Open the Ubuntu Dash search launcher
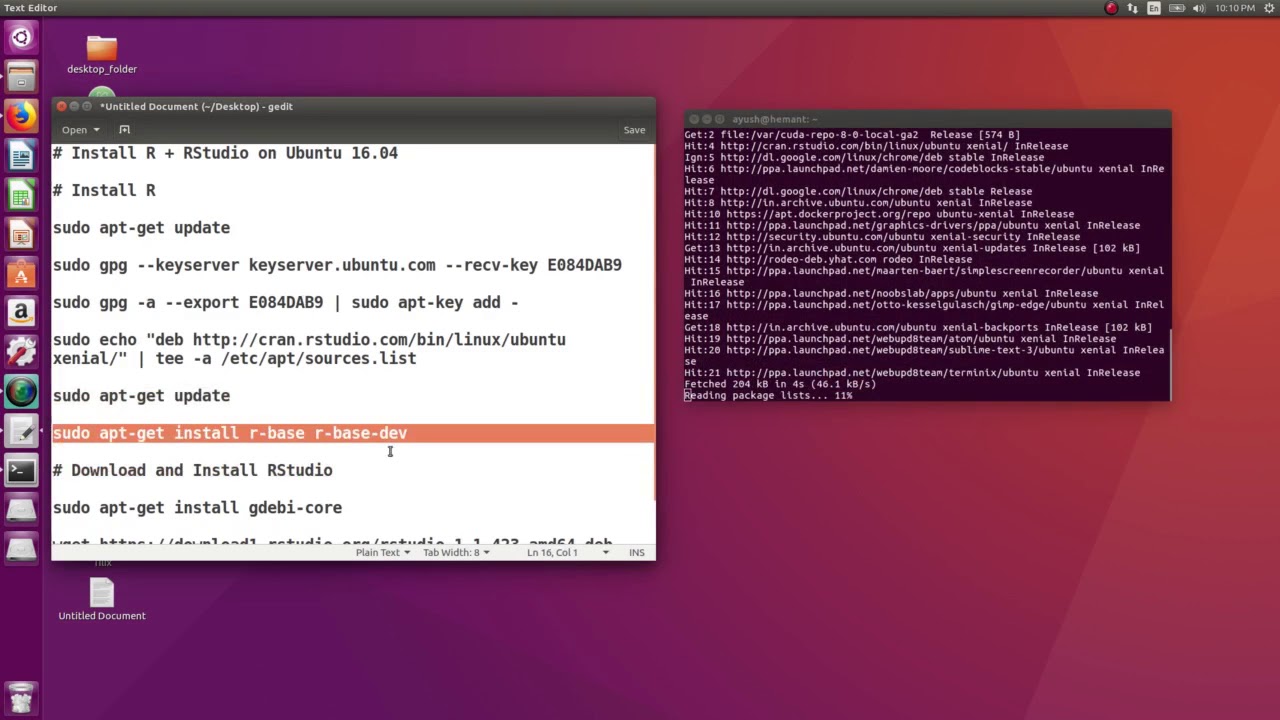 coord(21,38)
